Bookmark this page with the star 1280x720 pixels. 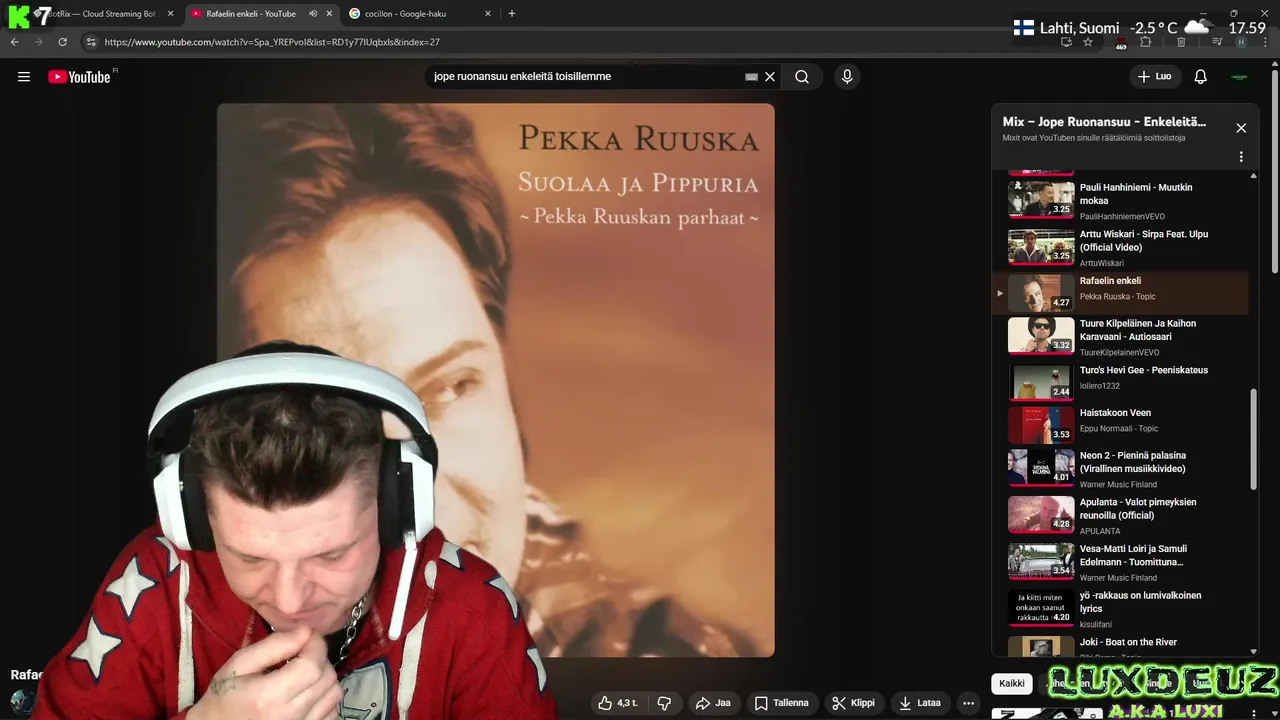pyautogui.click(x=1088, y=42)
